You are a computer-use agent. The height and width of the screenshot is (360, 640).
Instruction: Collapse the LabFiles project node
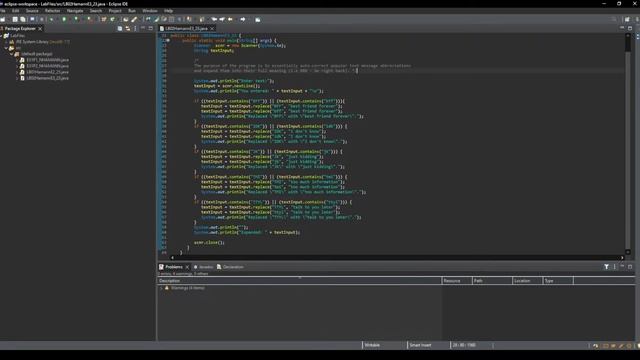tap(2, 36)
